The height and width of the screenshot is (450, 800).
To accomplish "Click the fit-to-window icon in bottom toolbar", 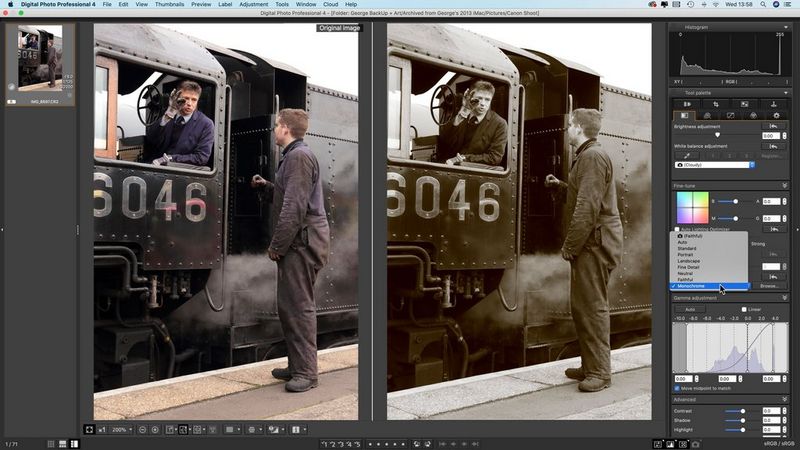I will pyautogui.click(x=89, y=429).
